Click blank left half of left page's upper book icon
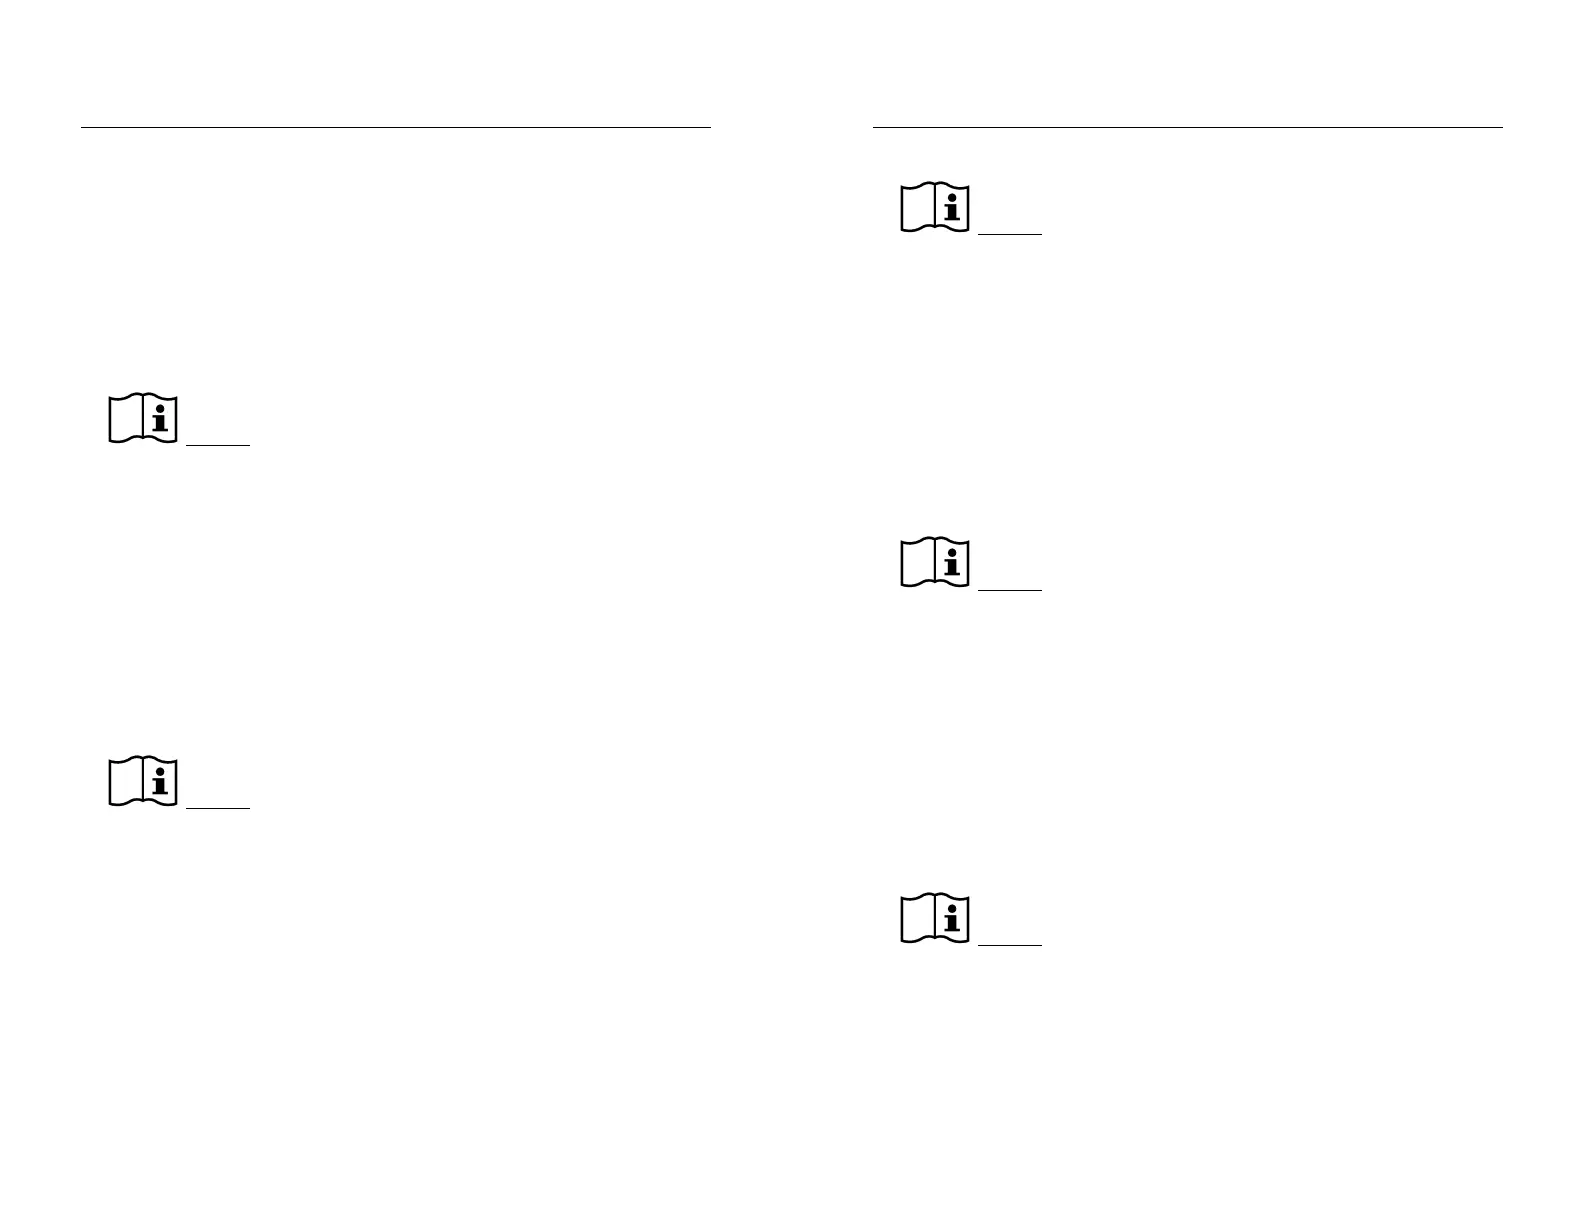 coord(126,419)
